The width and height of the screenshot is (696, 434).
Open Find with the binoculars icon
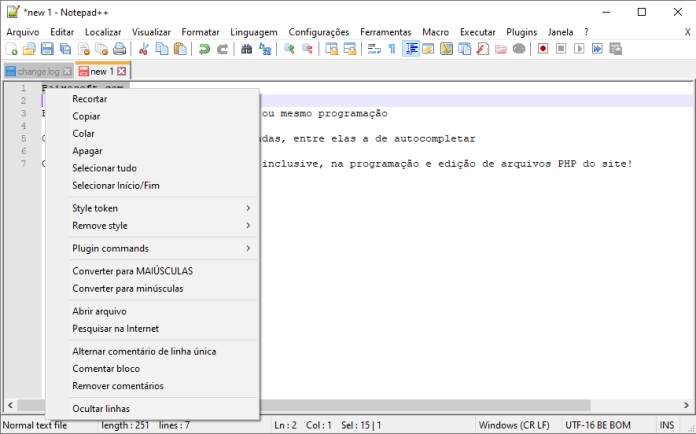click(247, 48)
